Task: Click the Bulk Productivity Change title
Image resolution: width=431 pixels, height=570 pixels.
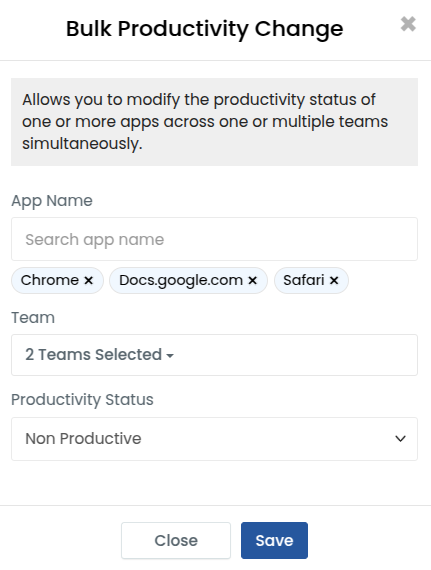Action: coord(205,29)
